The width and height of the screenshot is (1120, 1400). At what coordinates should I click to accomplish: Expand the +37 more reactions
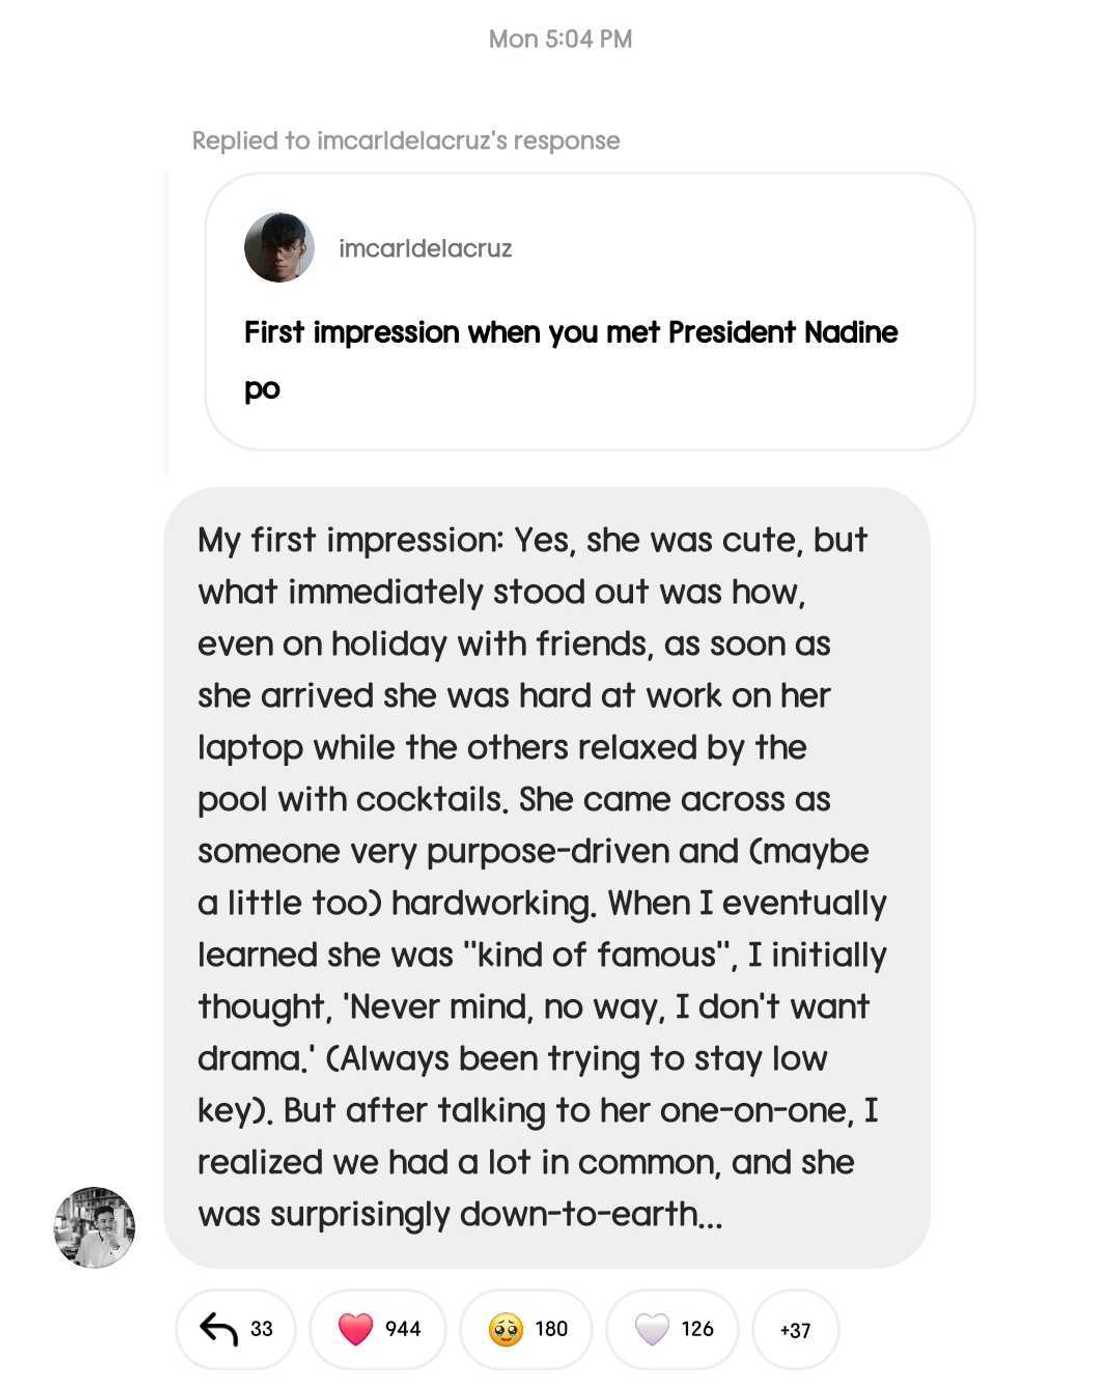[795, 1330]
